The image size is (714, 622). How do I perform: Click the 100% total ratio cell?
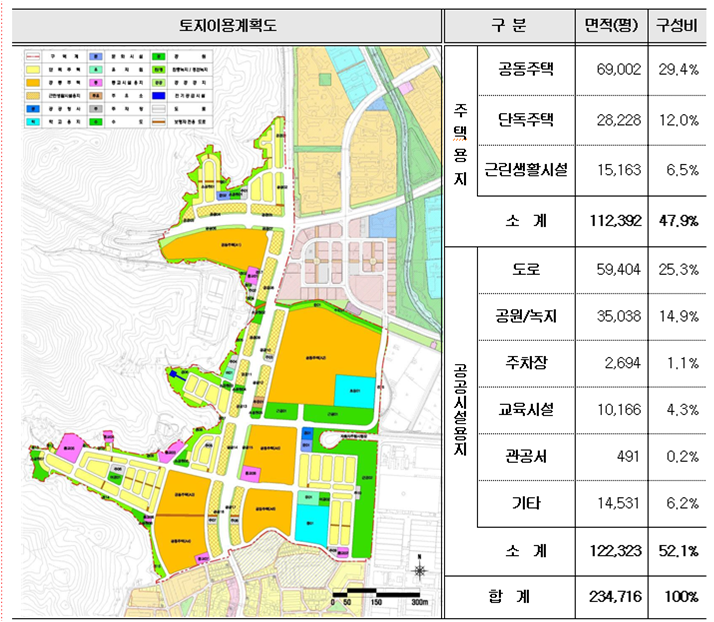click(681, 597)
